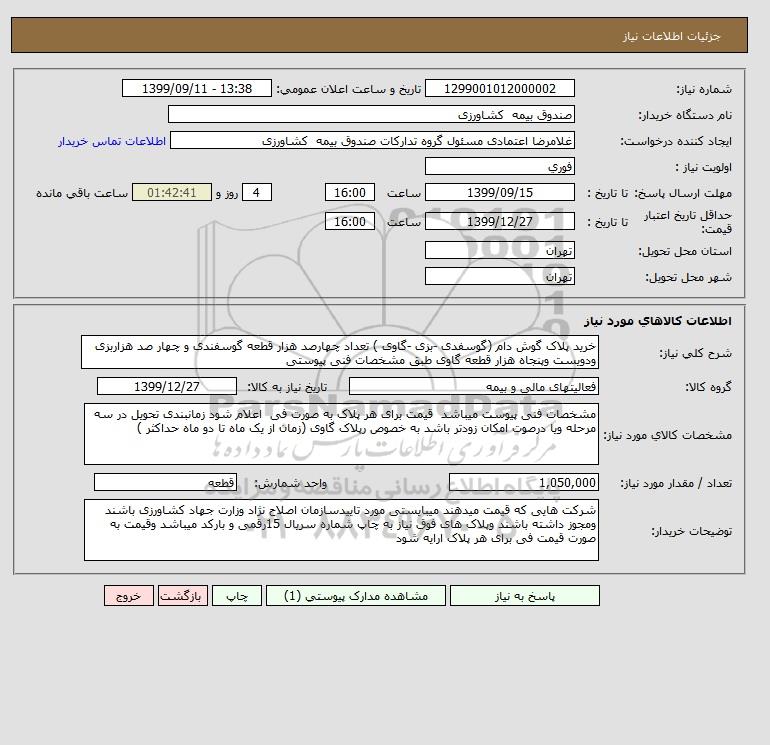
Task: Click delivery province field تهران
Action: 499,250
